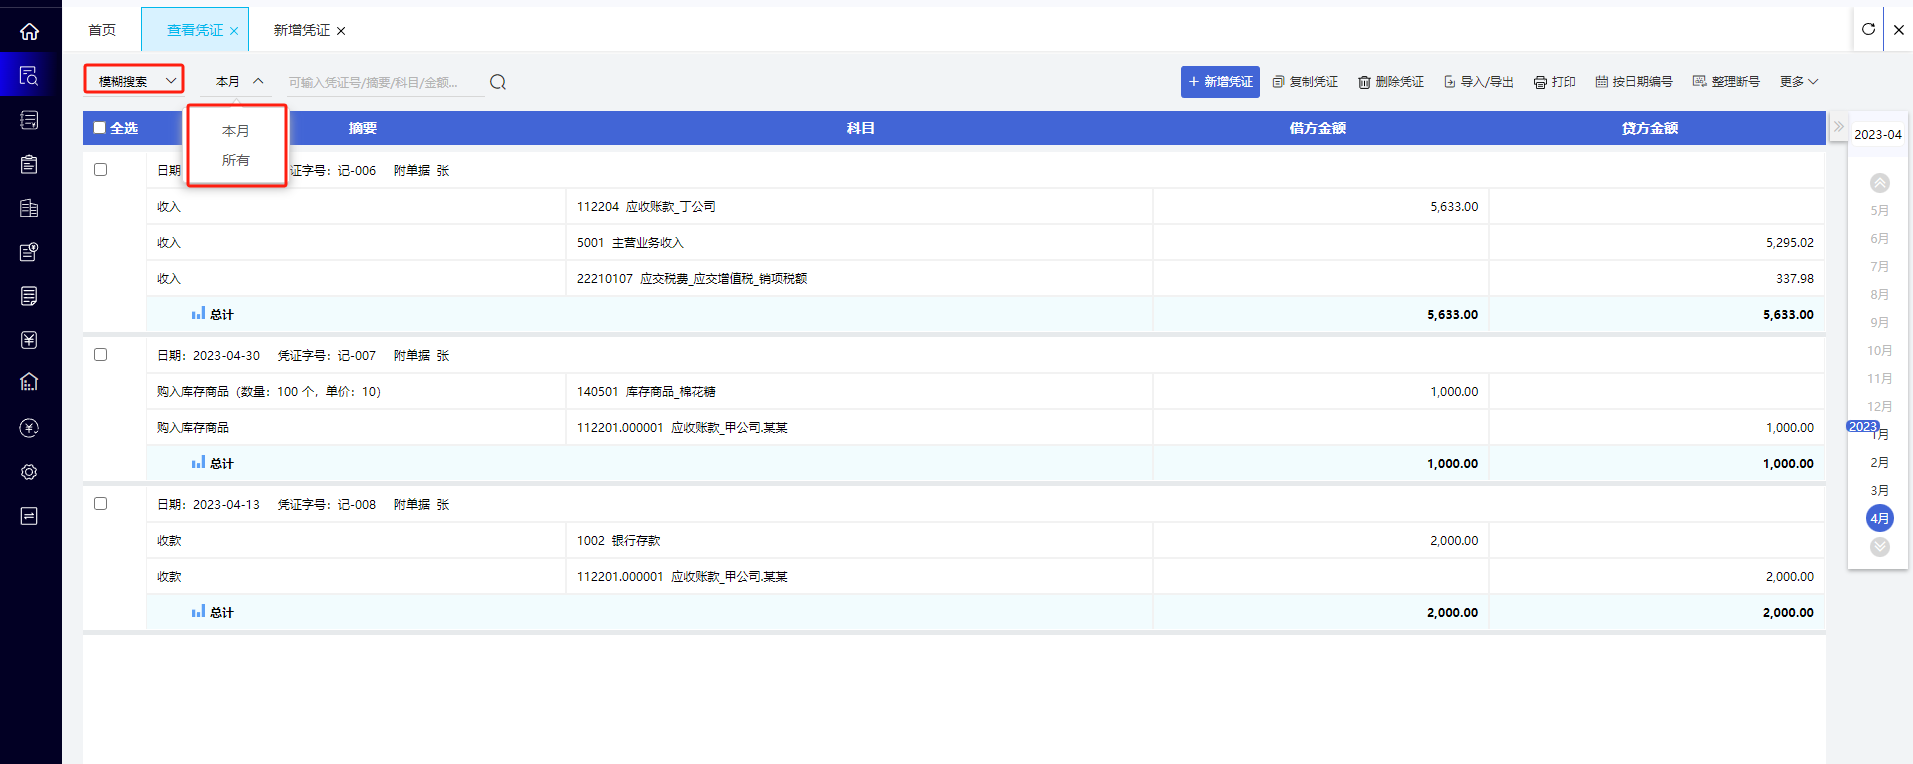The image size is (1913, 764).
Task: Switch to the 查看凭证 tab
Action: [x=195, y=30]
